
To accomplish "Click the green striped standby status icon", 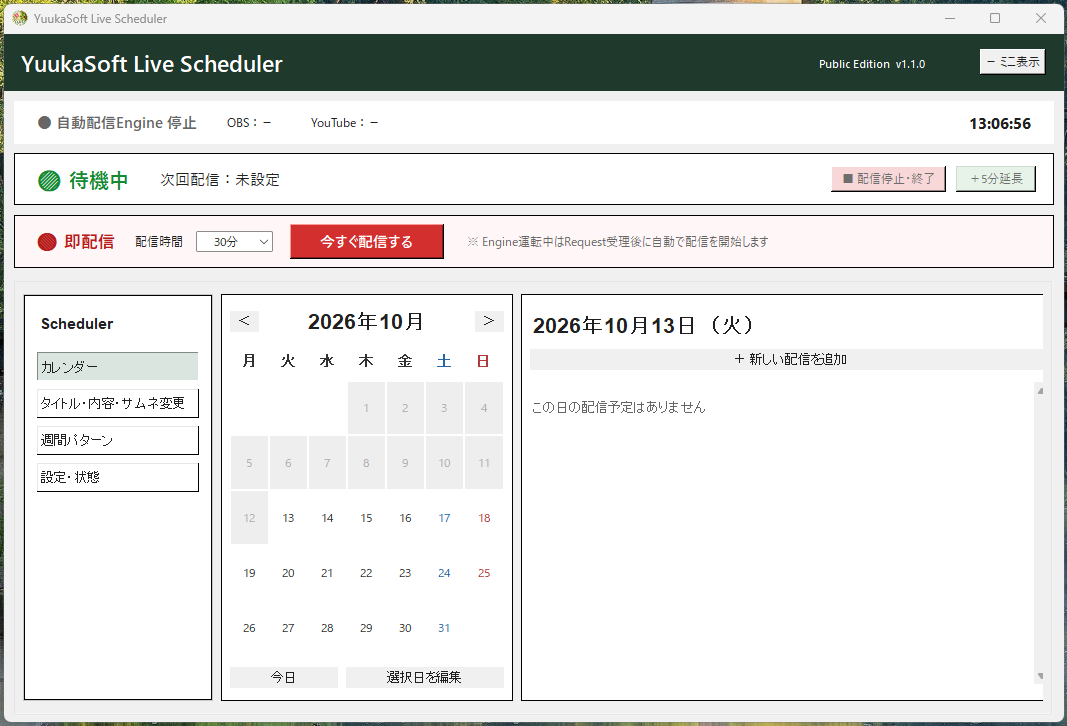I will click(49, 180).
